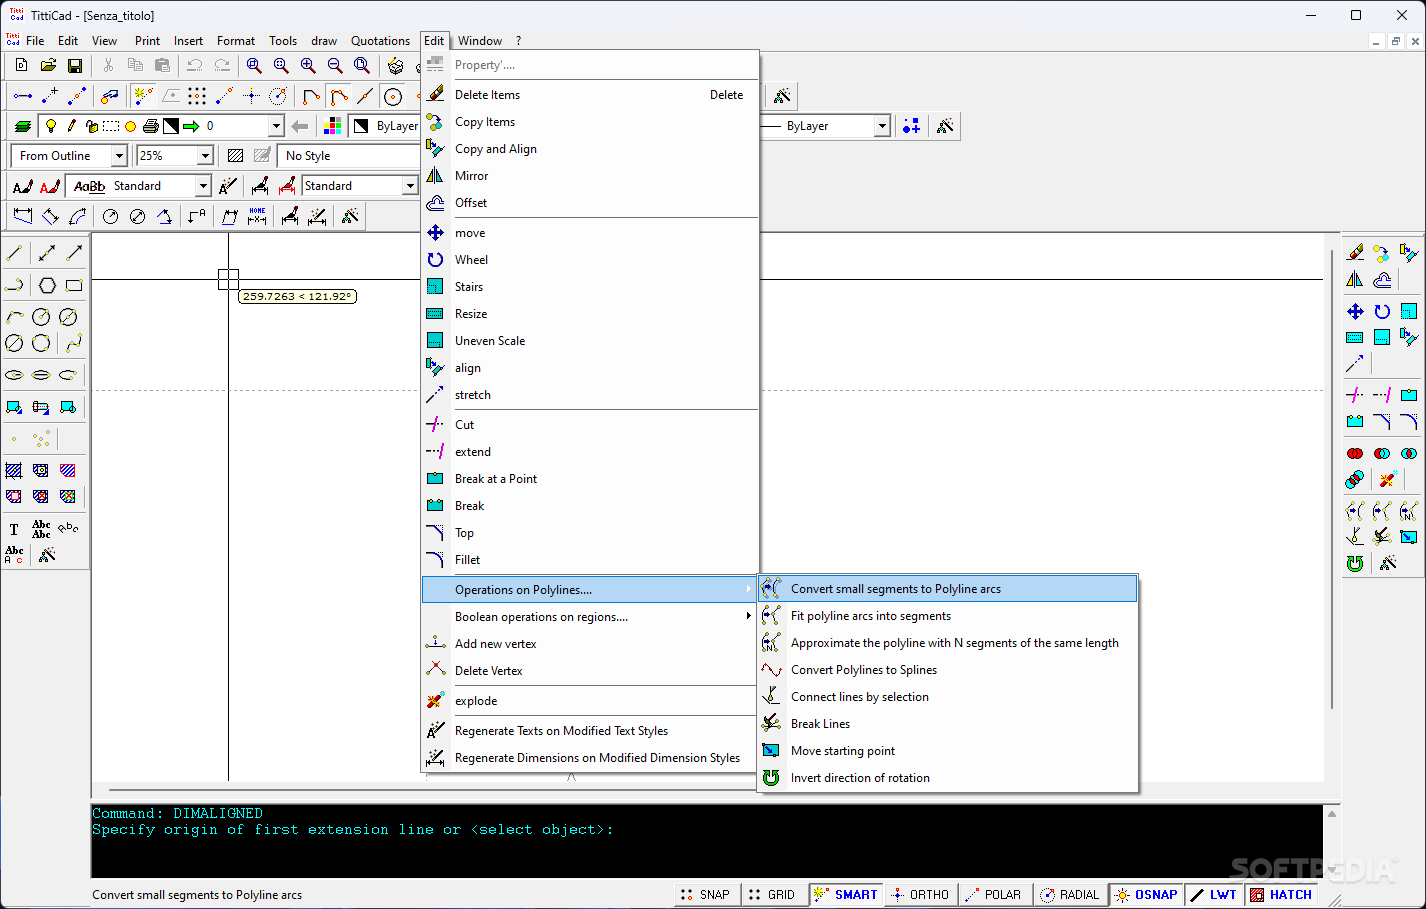Viewport: 1426px width, 909px height.
Task: Toggle LWT lineweight display
Action: pyautogui.click(x=1214, y=895)
